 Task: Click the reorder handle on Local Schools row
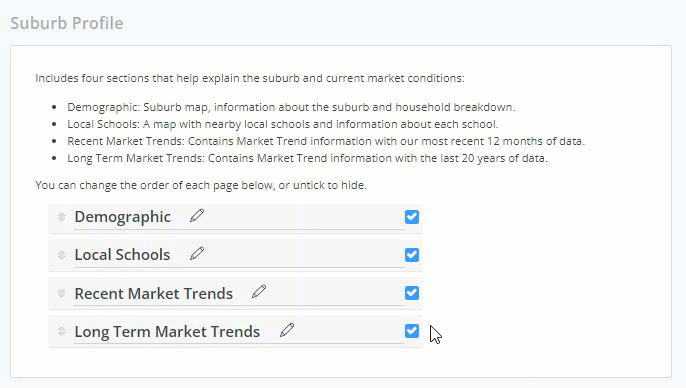61,255
